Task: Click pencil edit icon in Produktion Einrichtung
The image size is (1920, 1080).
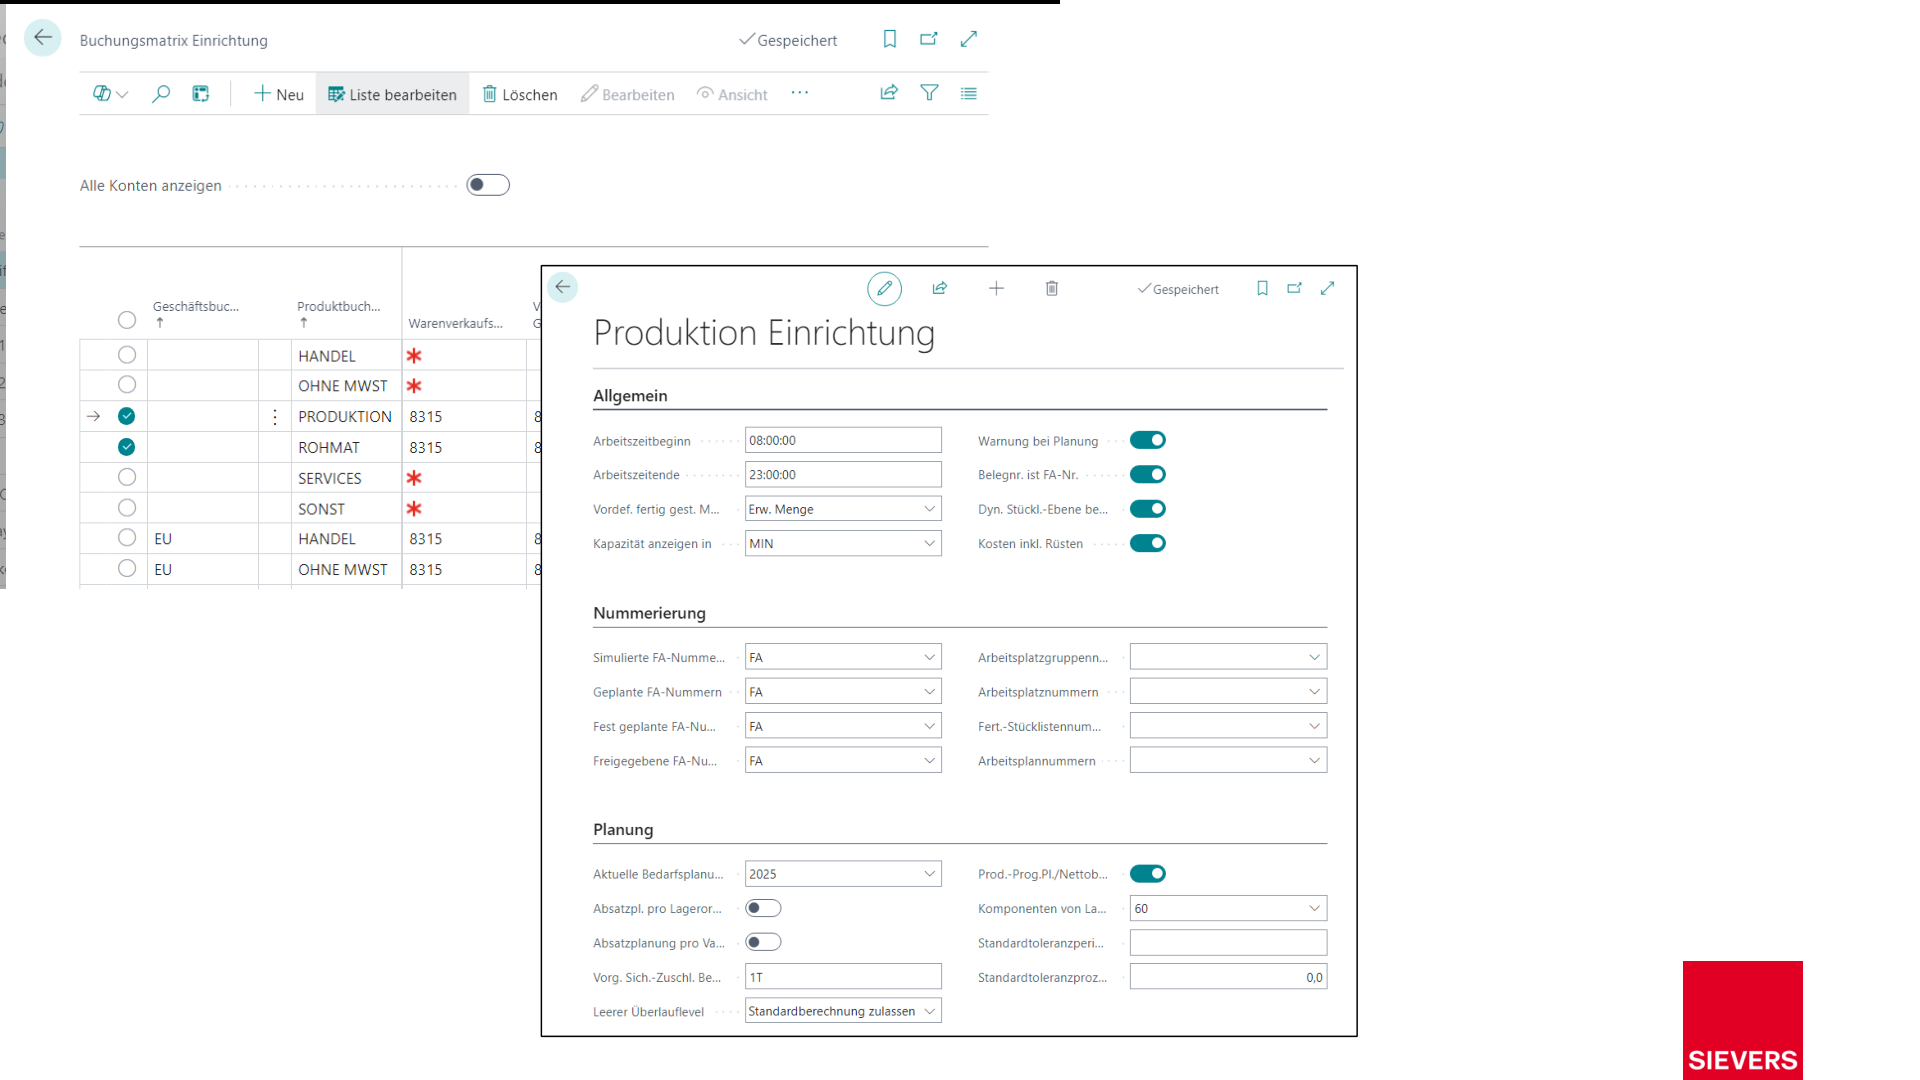Action: pos(884,289)
